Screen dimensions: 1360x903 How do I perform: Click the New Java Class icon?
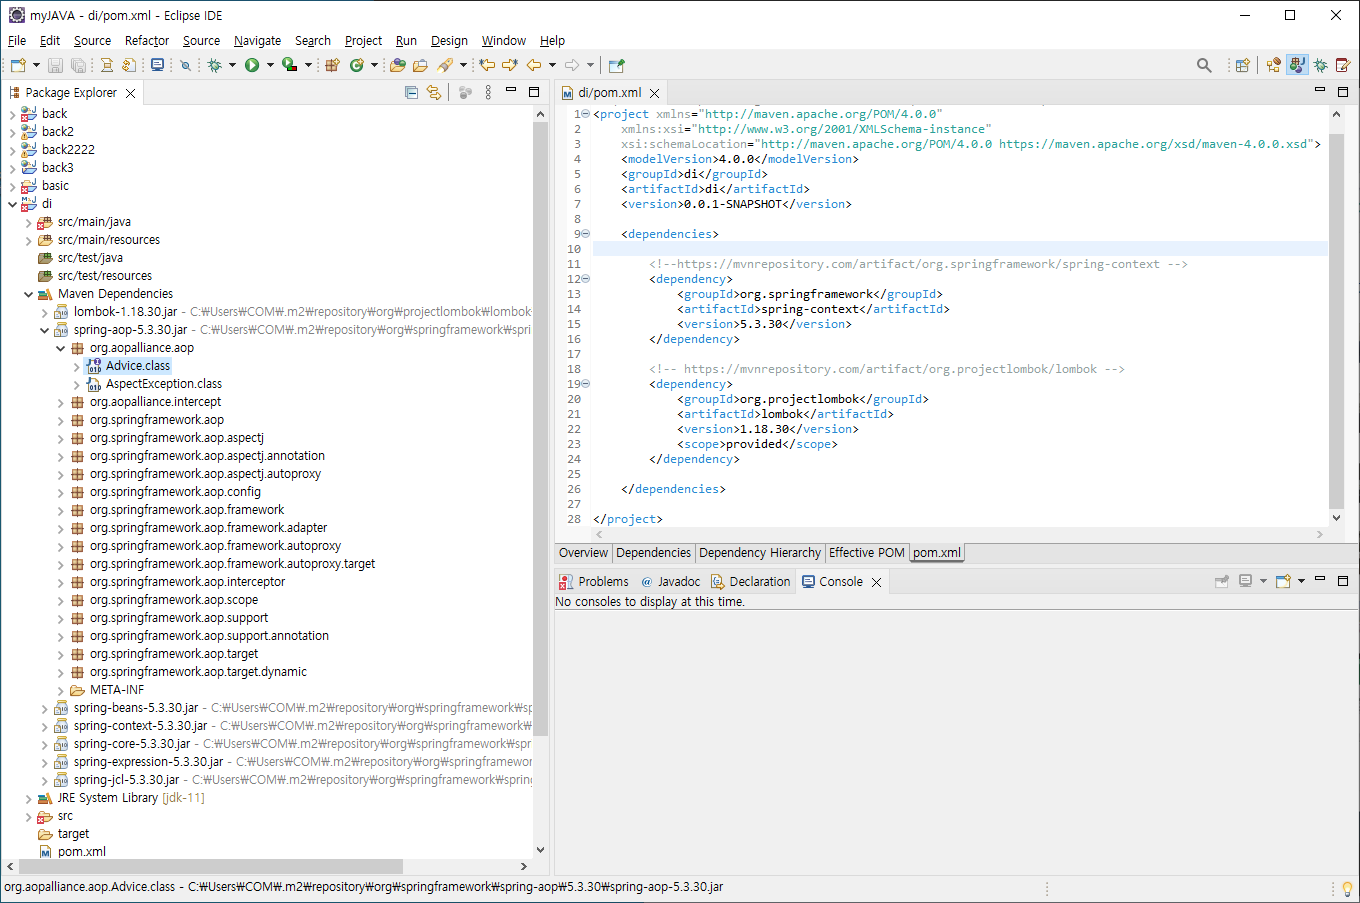coord(357,65)
